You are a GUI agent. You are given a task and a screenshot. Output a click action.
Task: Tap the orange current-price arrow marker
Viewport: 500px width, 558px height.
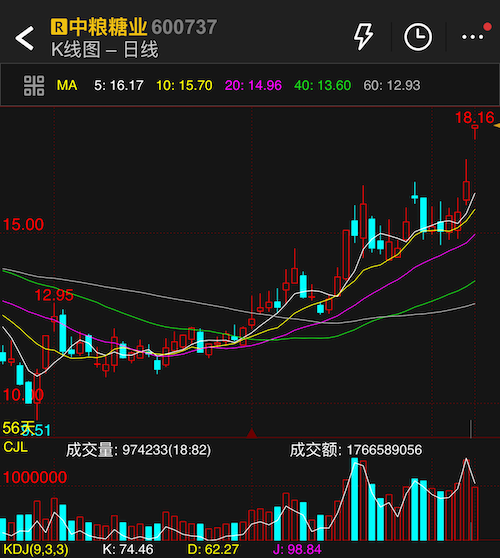click(x=497, y=126)
